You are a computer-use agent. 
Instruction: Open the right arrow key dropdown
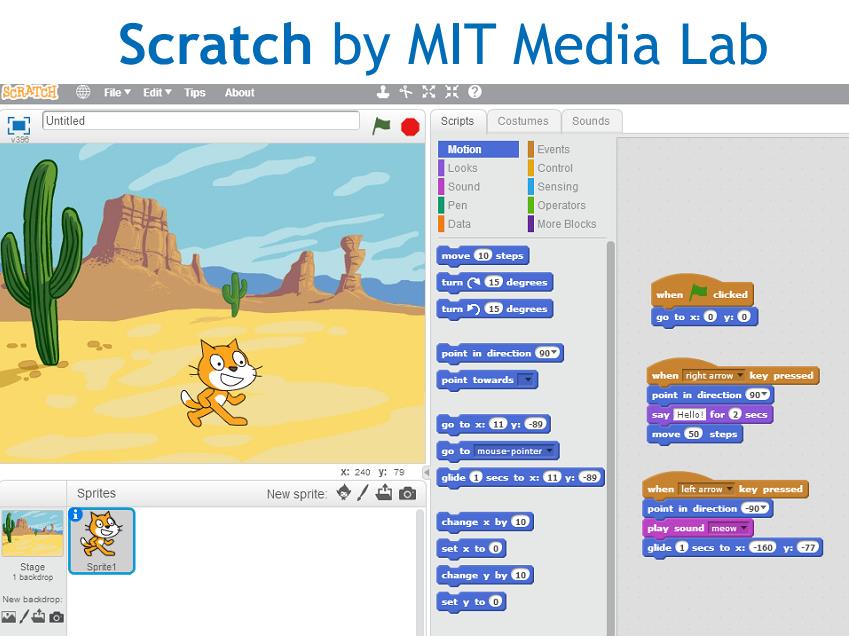click(x=740, y=375)
